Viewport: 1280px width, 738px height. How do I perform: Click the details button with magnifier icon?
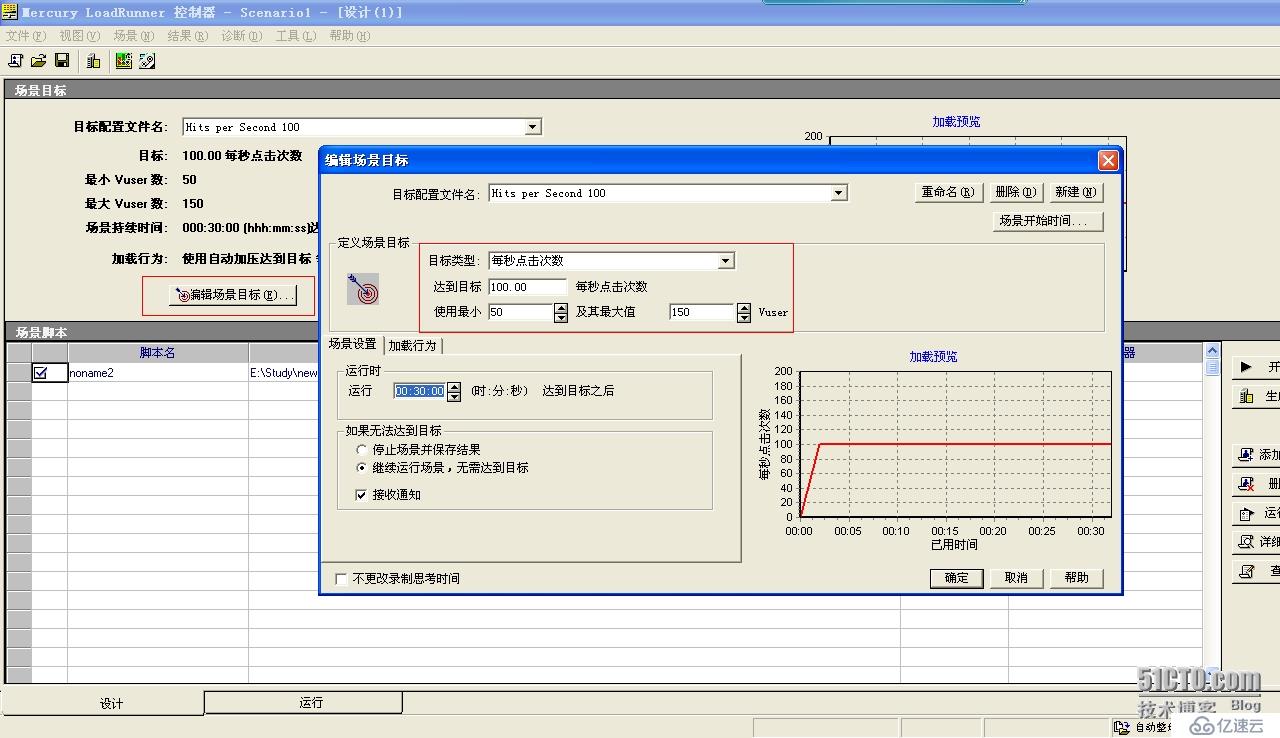[x=1257, y=542]
